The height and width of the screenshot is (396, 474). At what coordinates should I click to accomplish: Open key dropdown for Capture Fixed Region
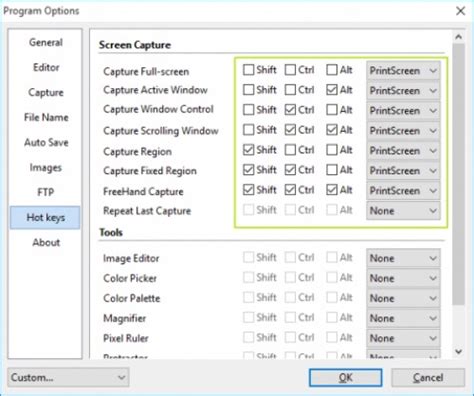[x=403, y=171]
